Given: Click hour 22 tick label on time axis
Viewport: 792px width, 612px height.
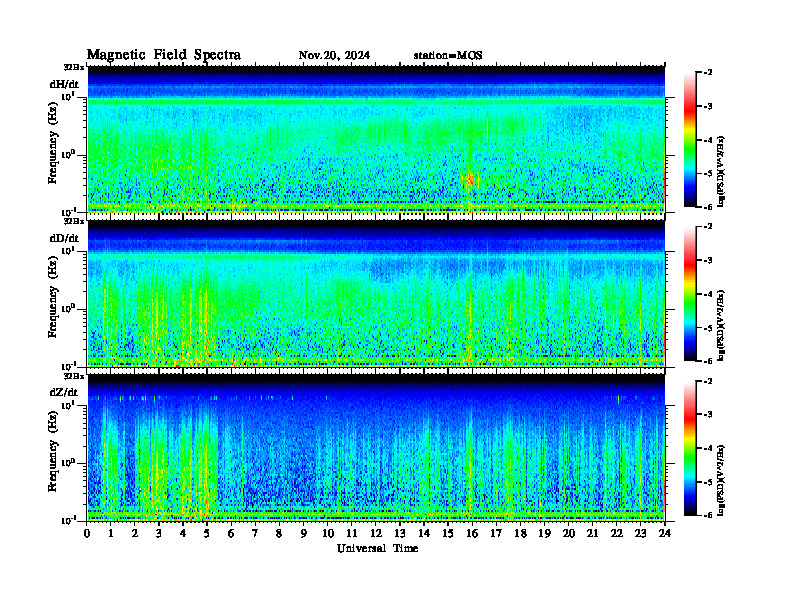Looking at the screenshot, I should tap(616, 534).
